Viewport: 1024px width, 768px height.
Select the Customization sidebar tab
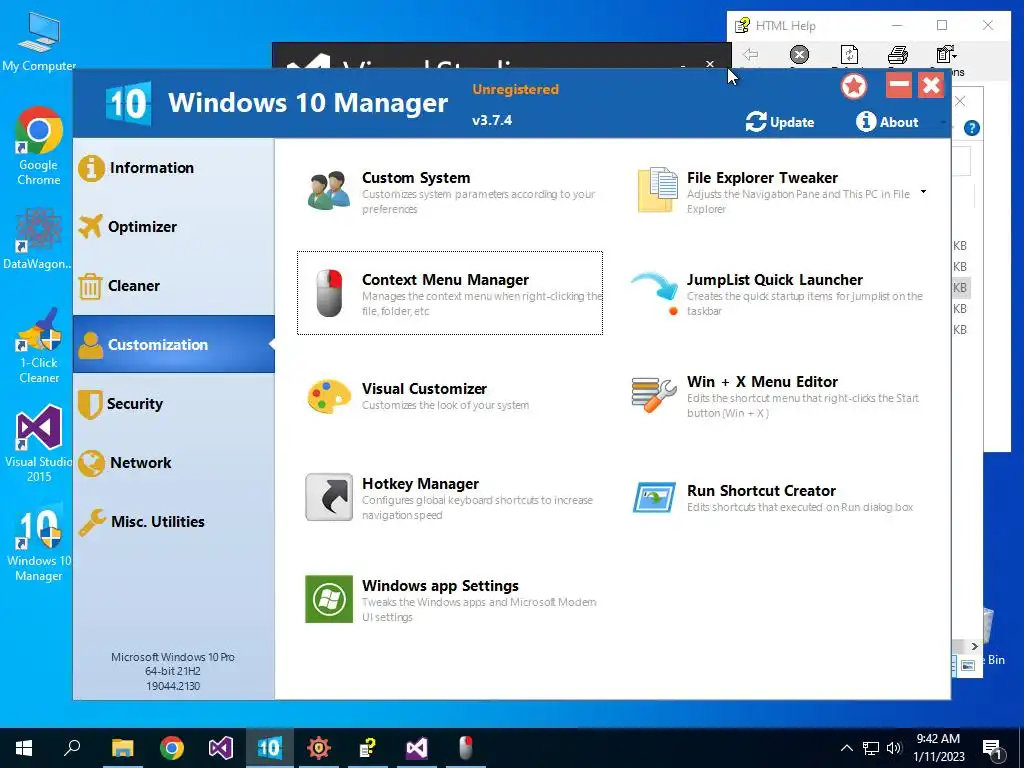coord(174,344)
